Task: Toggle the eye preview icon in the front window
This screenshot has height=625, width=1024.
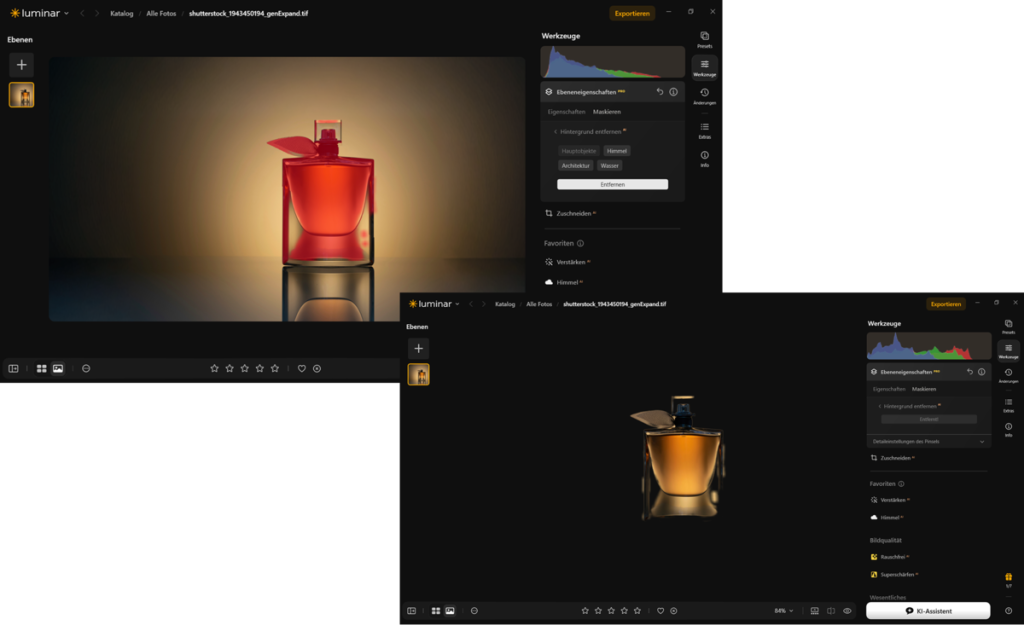Action: point(847,611)
